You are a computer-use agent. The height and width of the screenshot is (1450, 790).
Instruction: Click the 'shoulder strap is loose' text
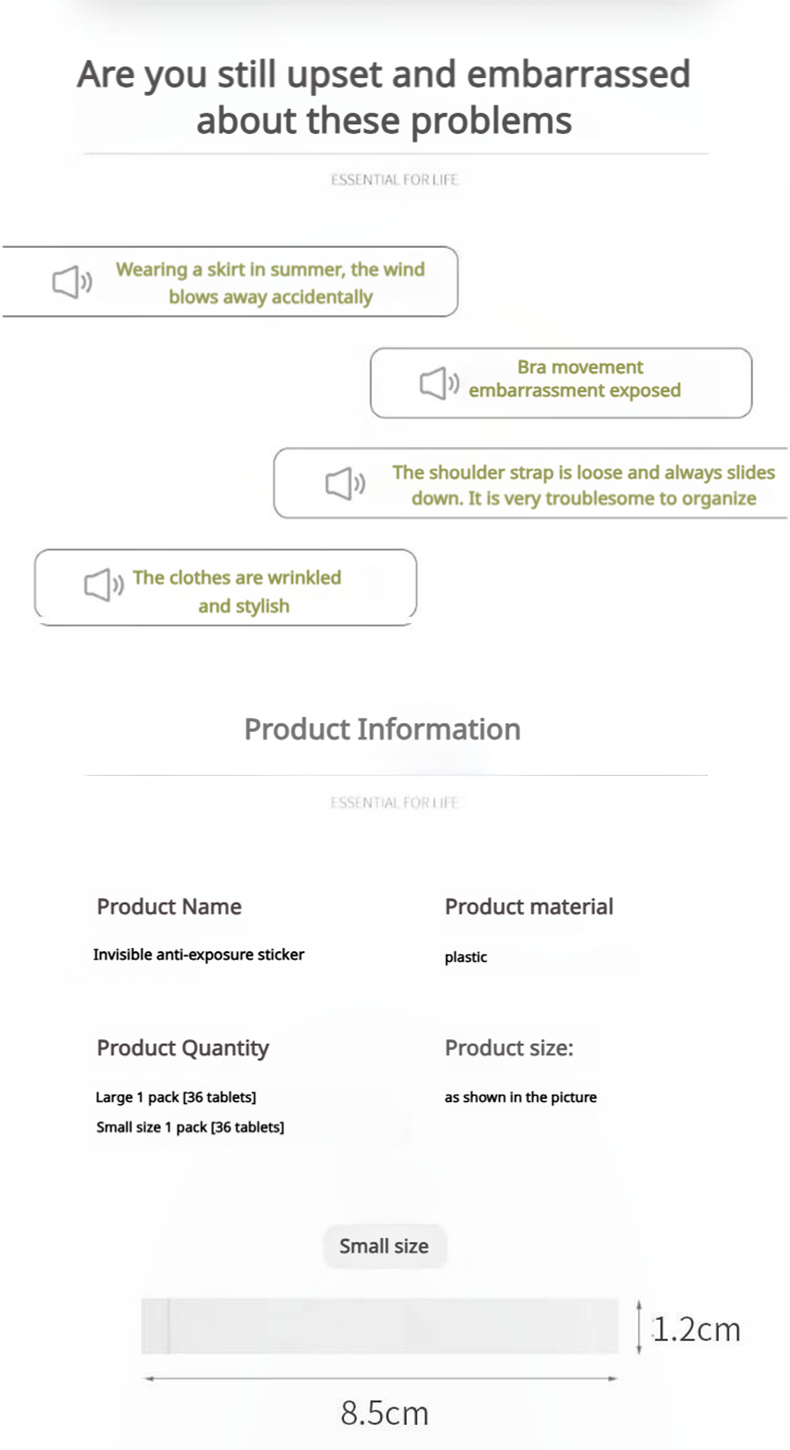tap(584, 485)
